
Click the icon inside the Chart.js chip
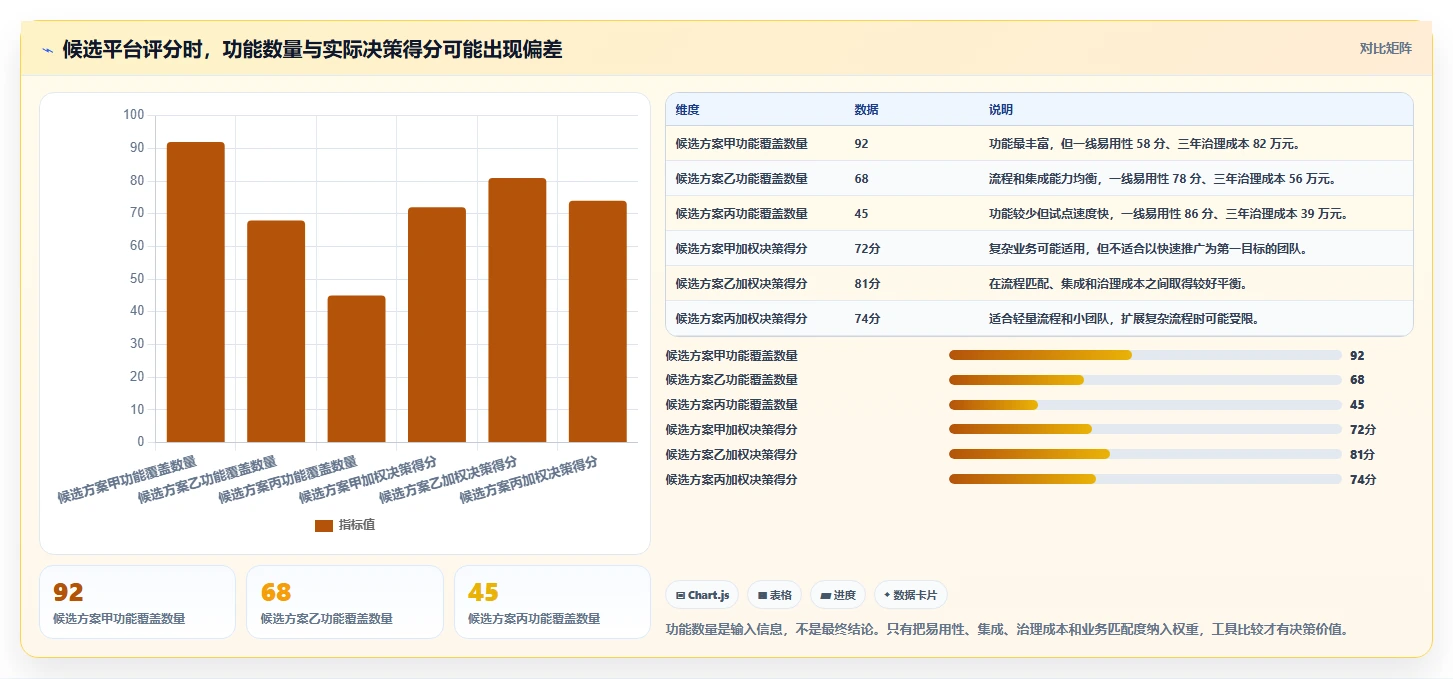(x=681, y=595)
